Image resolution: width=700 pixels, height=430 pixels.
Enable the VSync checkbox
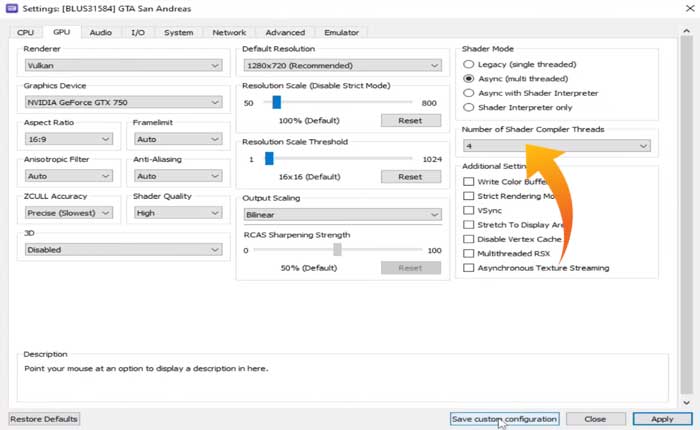[x=469, y=211]
